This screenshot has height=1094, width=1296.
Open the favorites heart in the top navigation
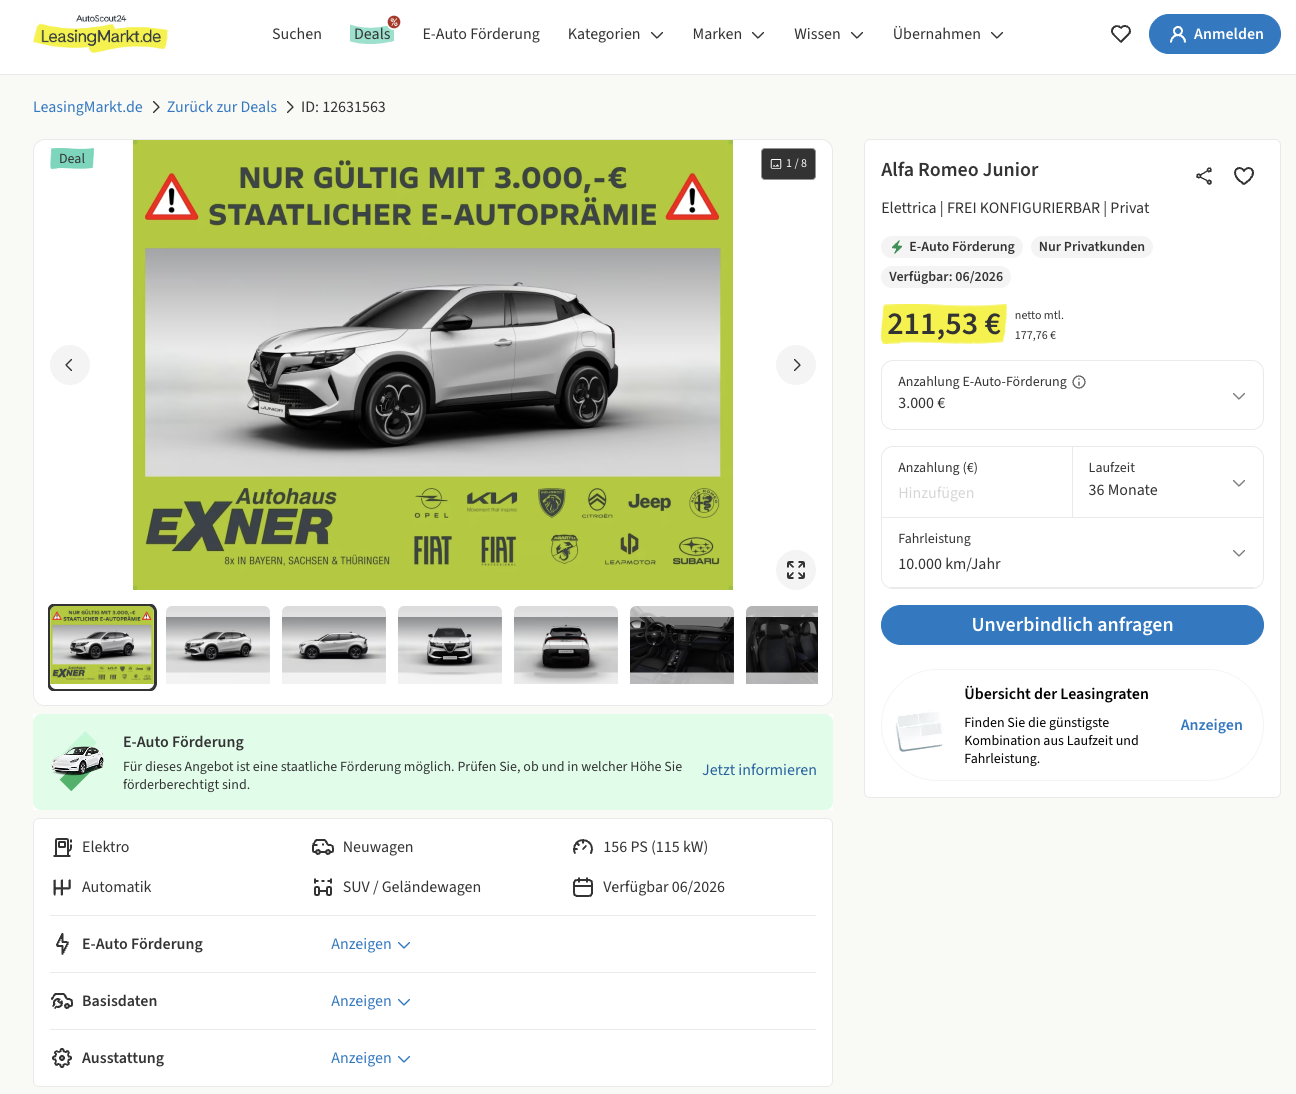[x=1121, y=34]
